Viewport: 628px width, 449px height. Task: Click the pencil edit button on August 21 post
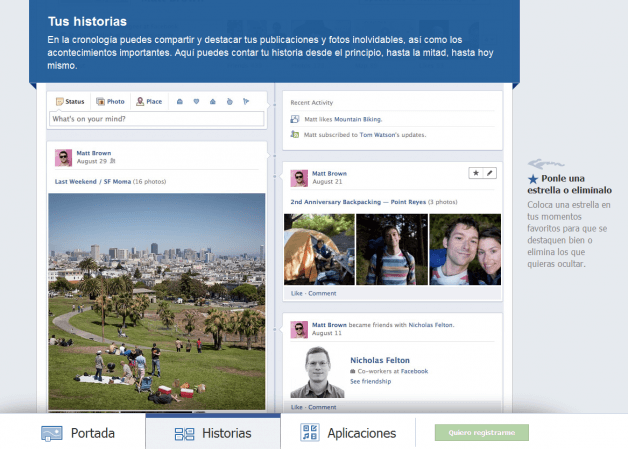coord(489,173)
